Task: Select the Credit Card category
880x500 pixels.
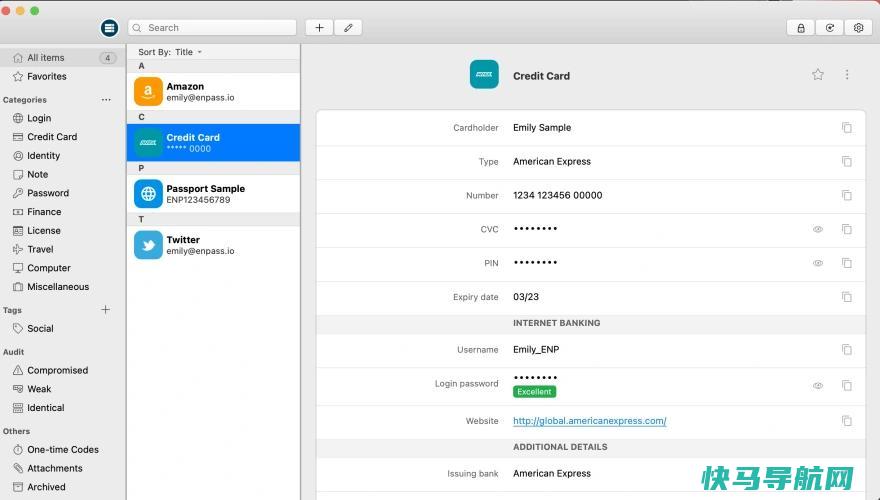Action: (x=62, y=137)
